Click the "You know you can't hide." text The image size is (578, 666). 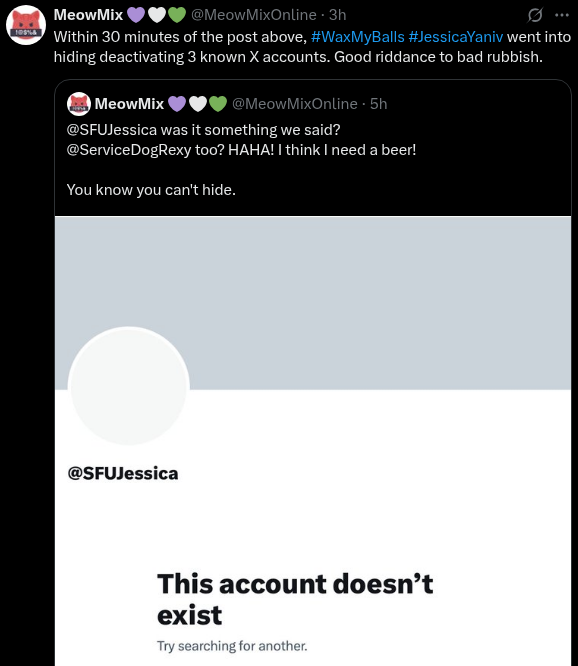(x=151, y=190)
